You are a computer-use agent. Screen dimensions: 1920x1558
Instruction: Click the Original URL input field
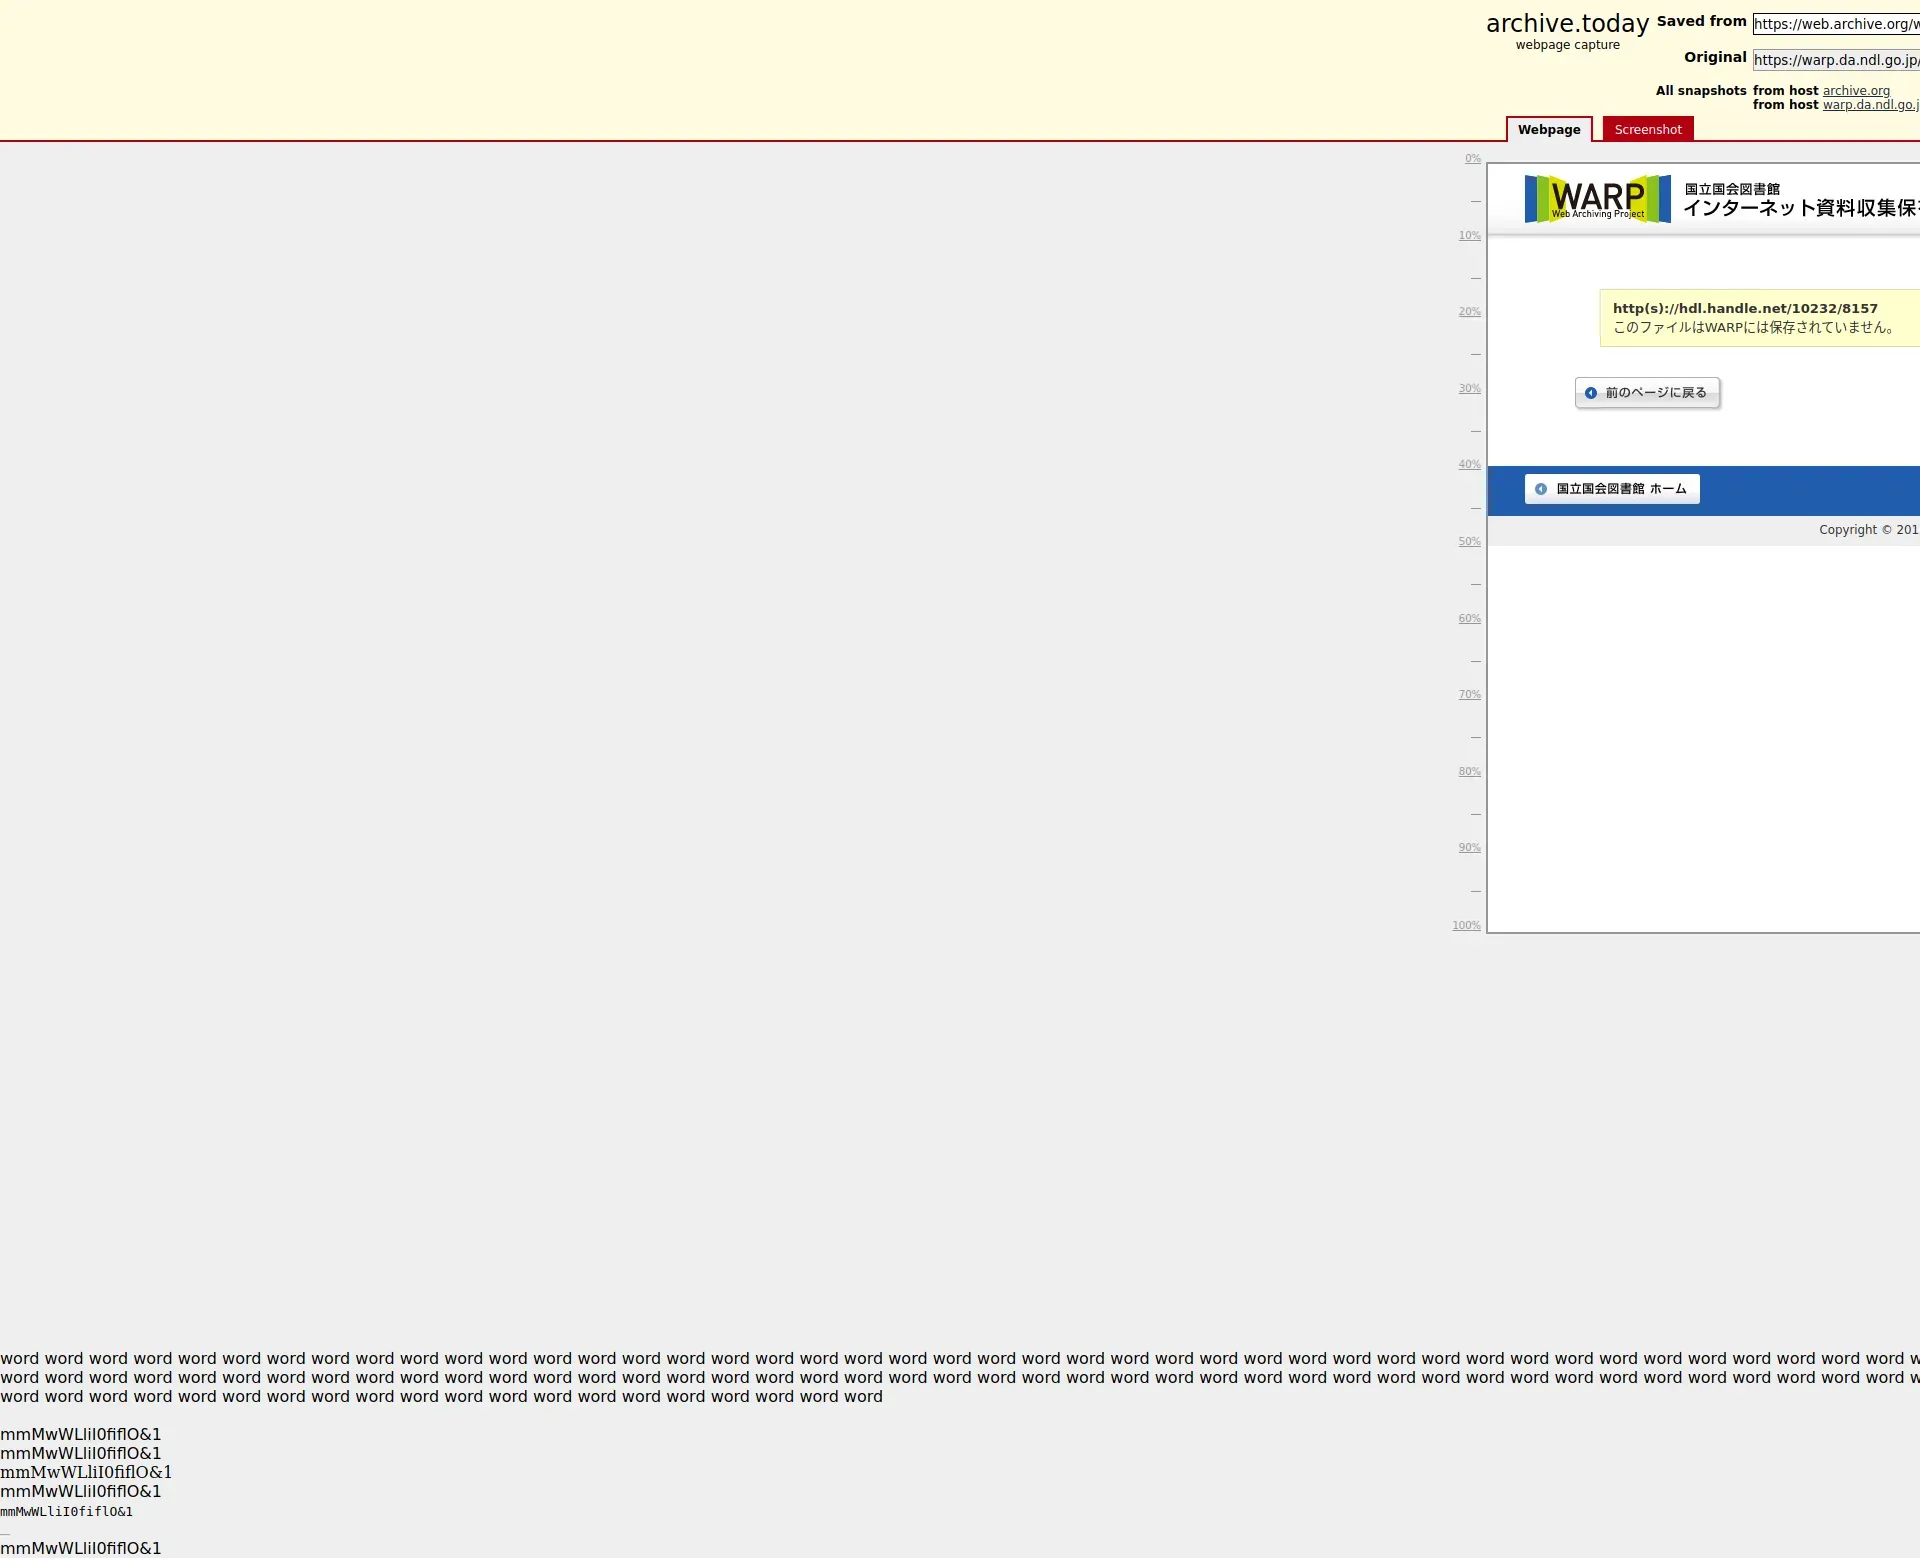tap(1835, 60)
